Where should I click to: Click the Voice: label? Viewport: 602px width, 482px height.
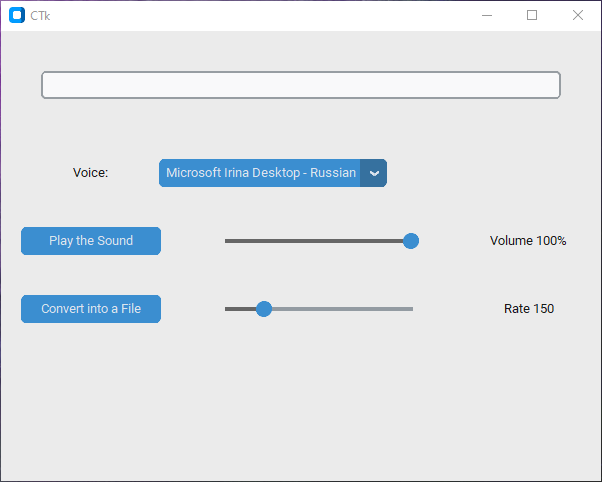click(x=91, y=173)
